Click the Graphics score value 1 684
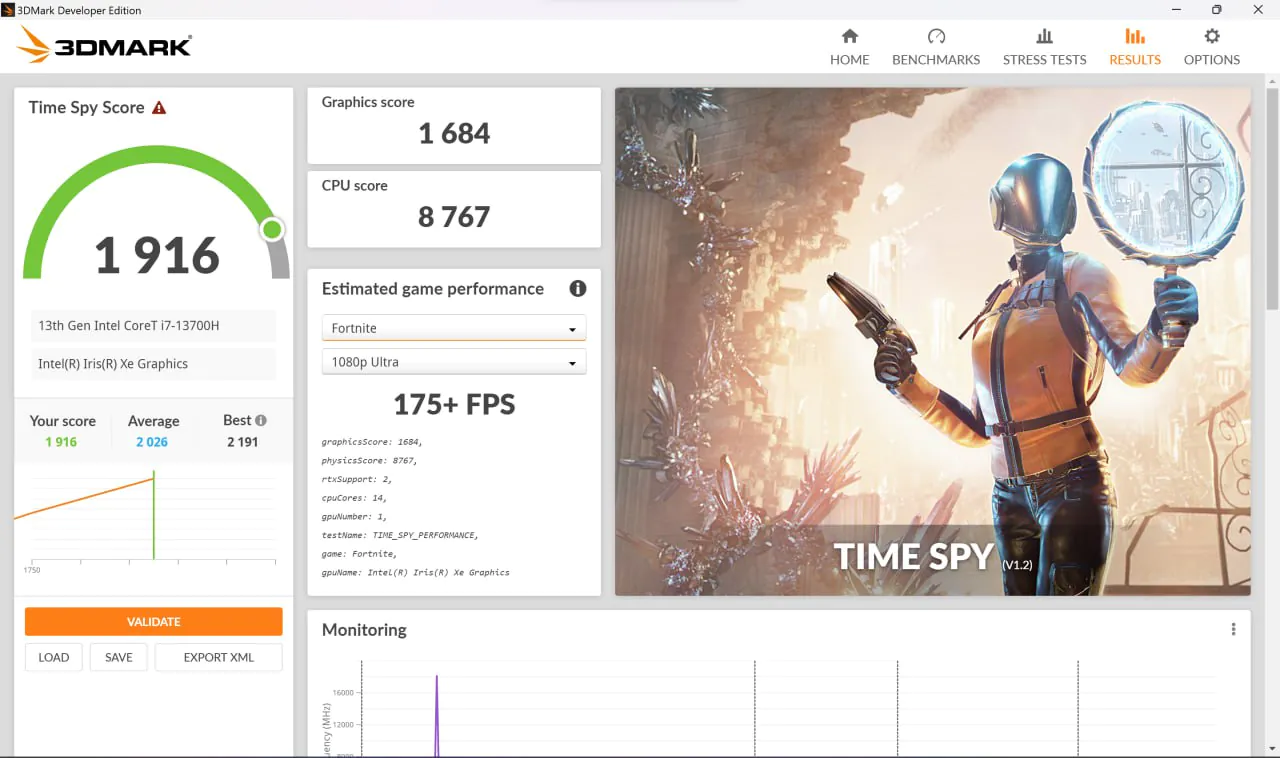 (454, 133)
